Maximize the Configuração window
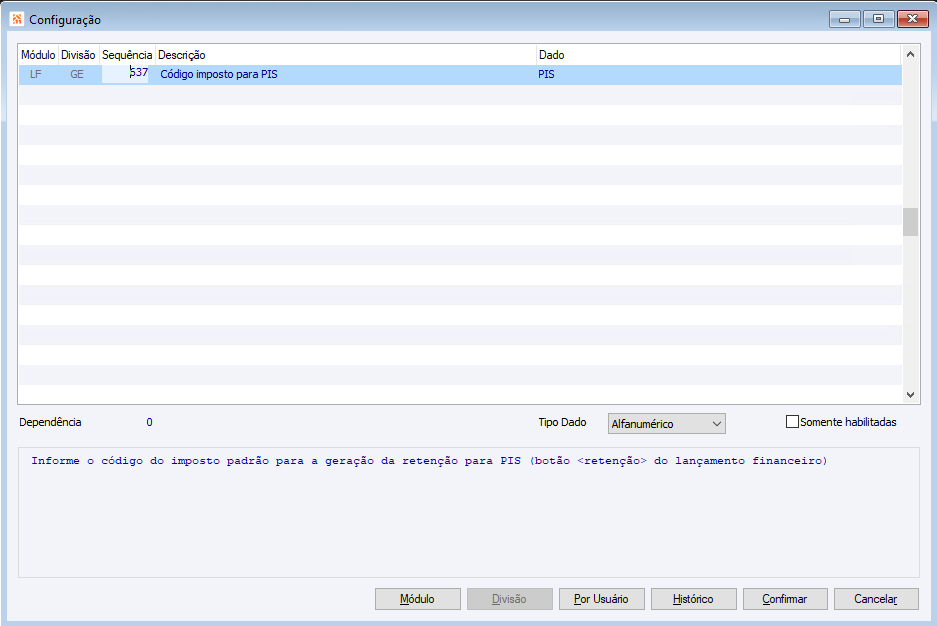The image size is (937, 626). pyautogui.click(x=878, y=19)
